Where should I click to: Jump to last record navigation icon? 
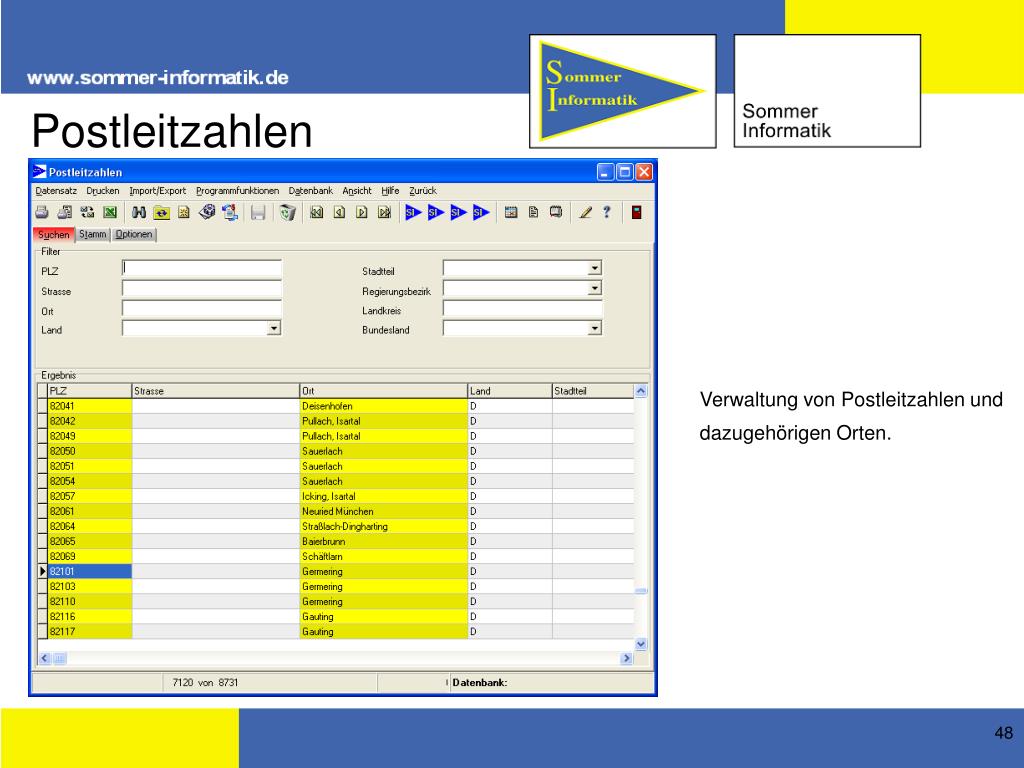[x=385, y=212]
